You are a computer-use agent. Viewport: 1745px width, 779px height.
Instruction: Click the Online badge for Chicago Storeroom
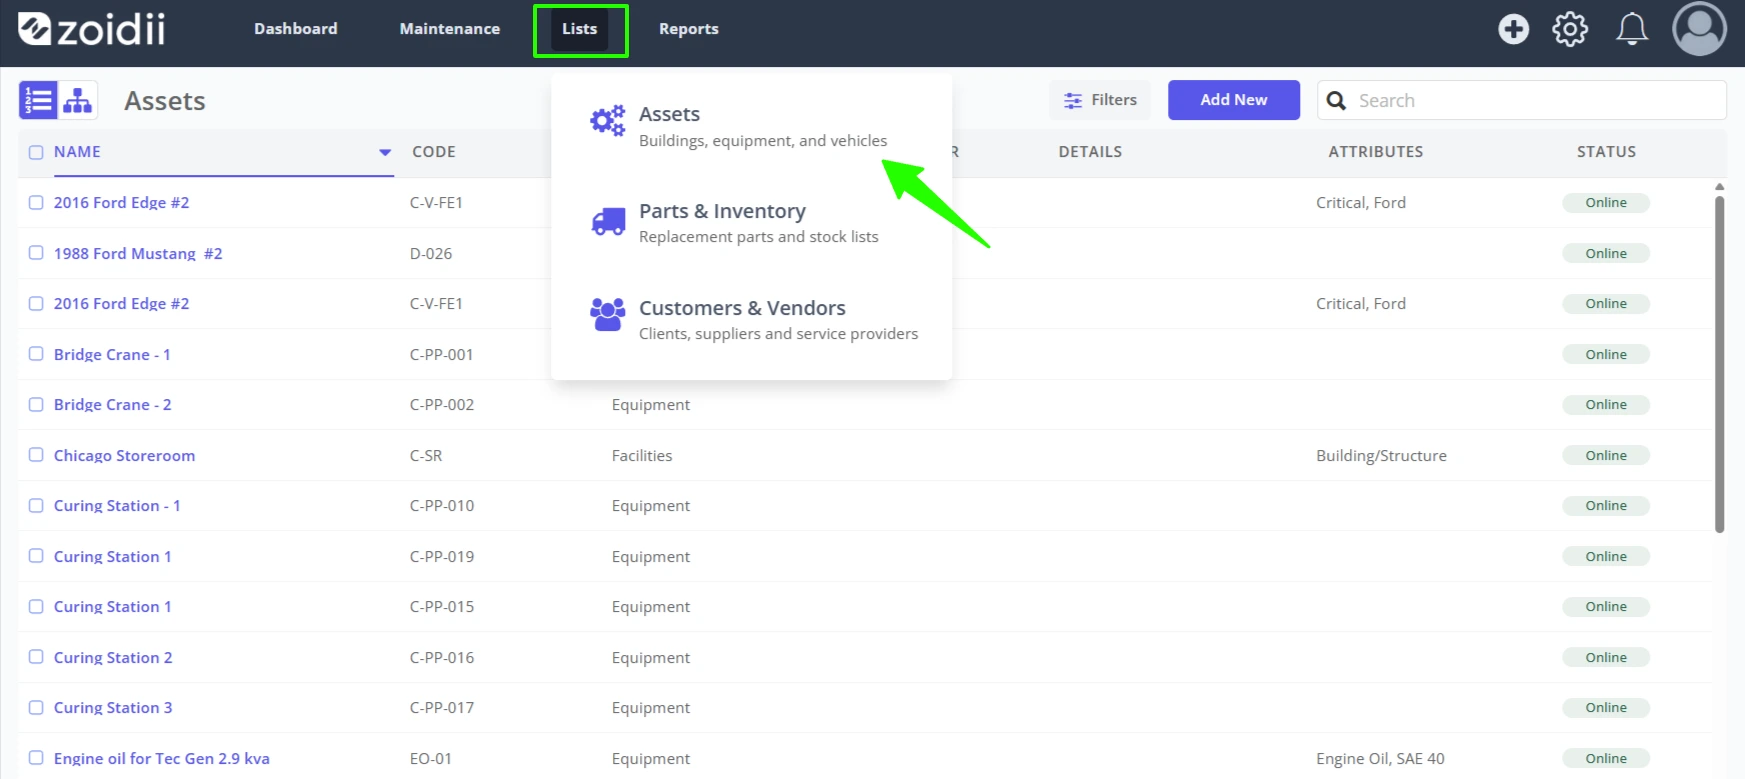(x=1606, y=455)
